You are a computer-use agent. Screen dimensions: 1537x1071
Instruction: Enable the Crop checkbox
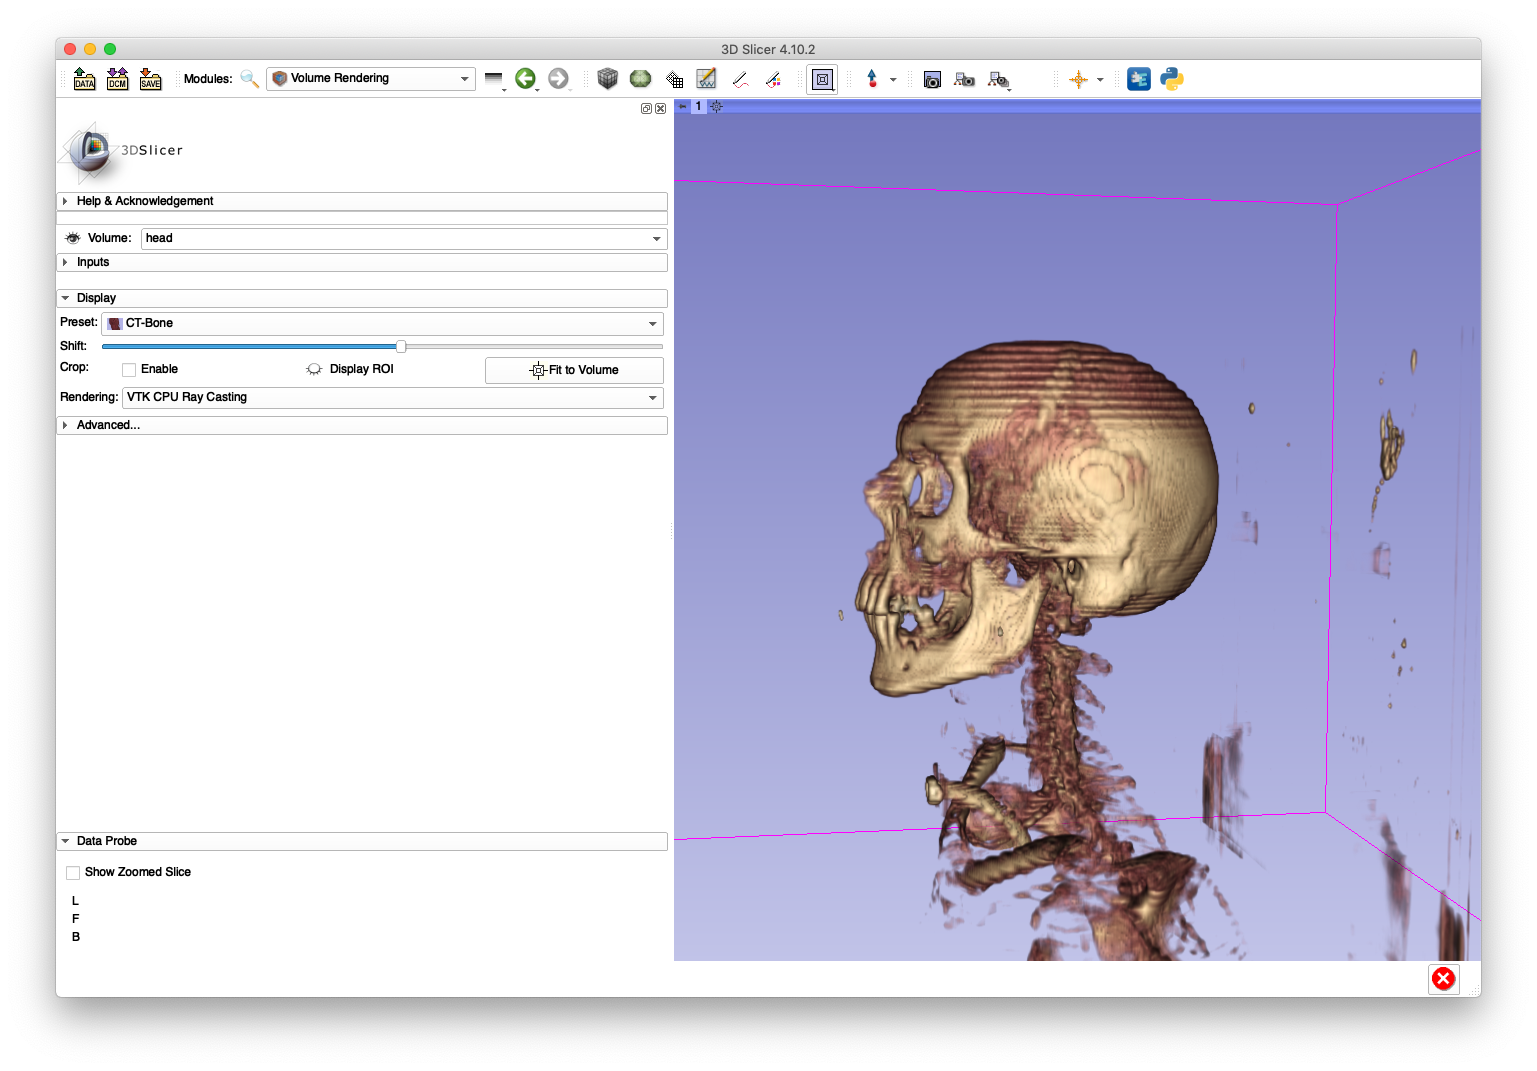pos(128,369)
